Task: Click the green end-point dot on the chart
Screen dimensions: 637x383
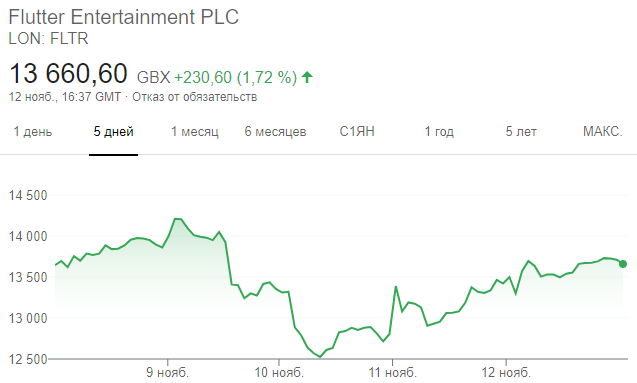Action: [623, 264]
